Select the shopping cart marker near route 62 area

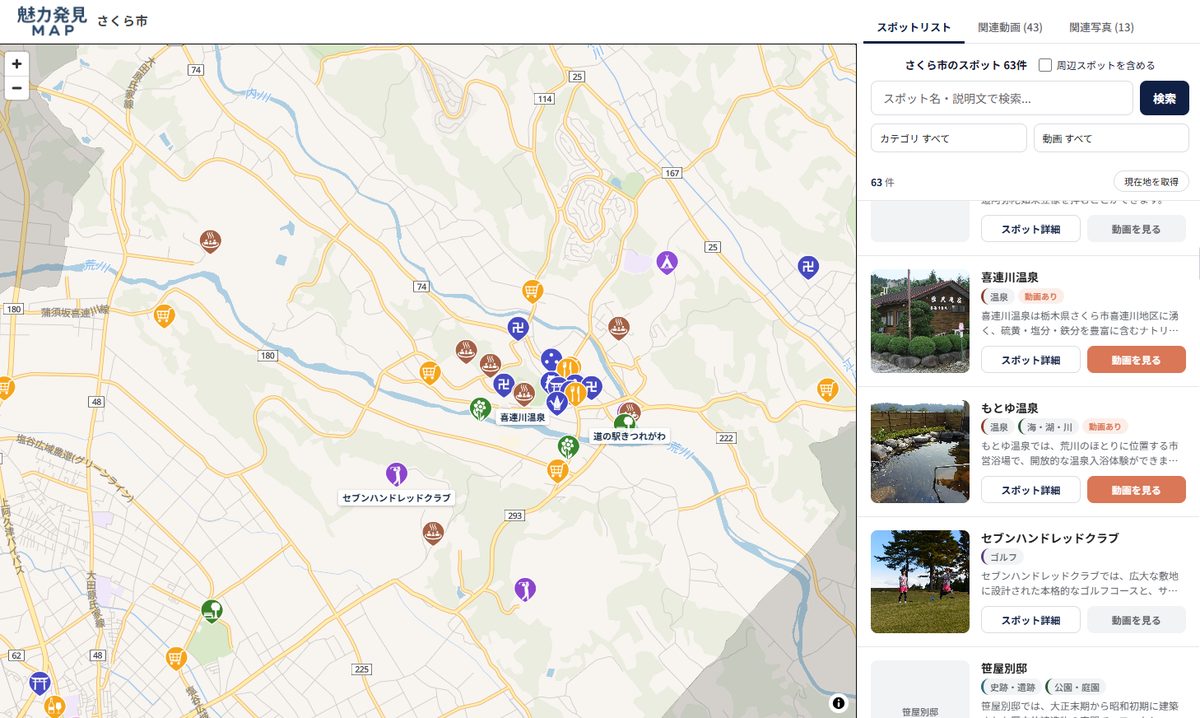176,659
